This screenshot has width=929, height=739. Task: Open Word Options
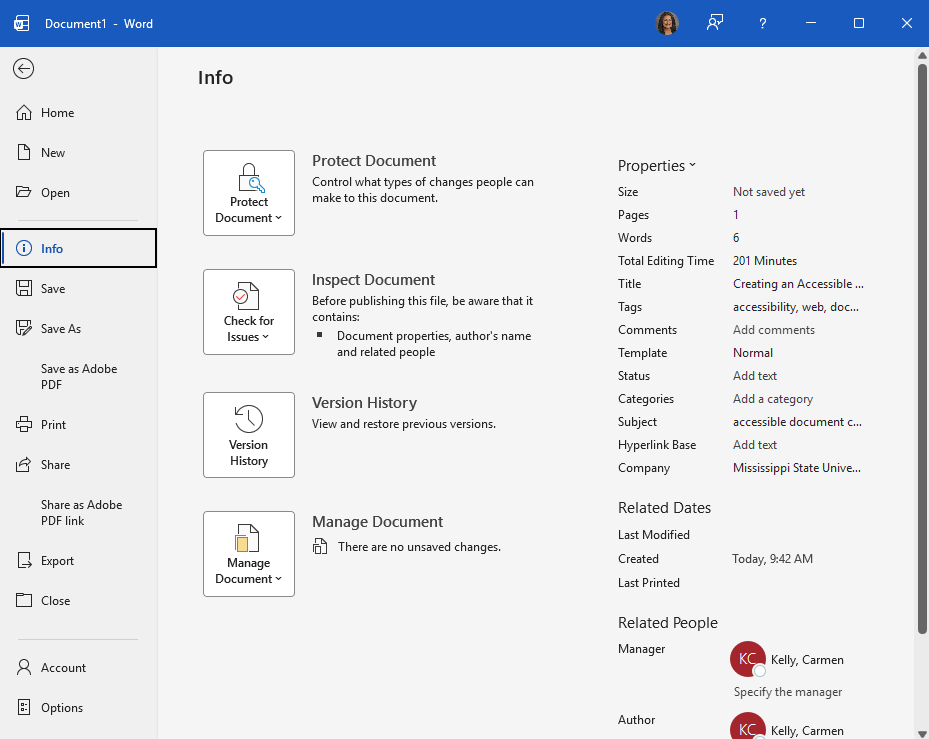click(79, 708)
